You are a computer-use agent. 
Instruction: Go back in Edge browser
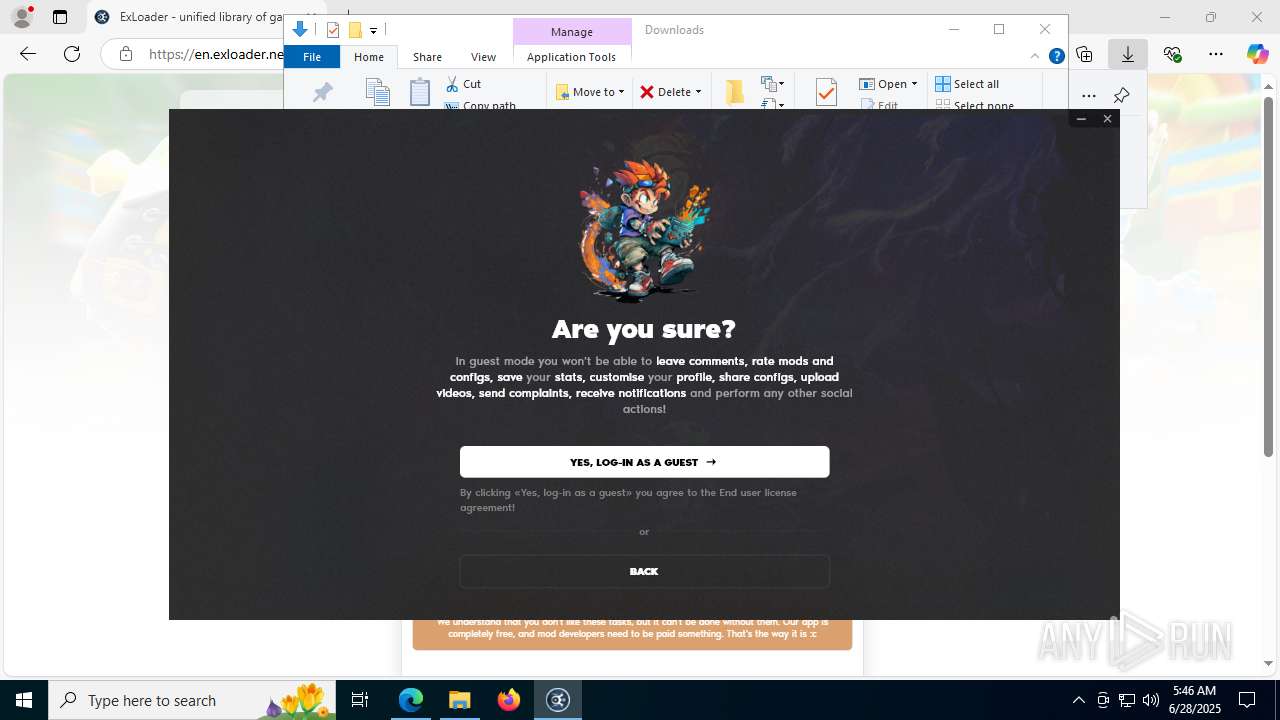point(28,54)
